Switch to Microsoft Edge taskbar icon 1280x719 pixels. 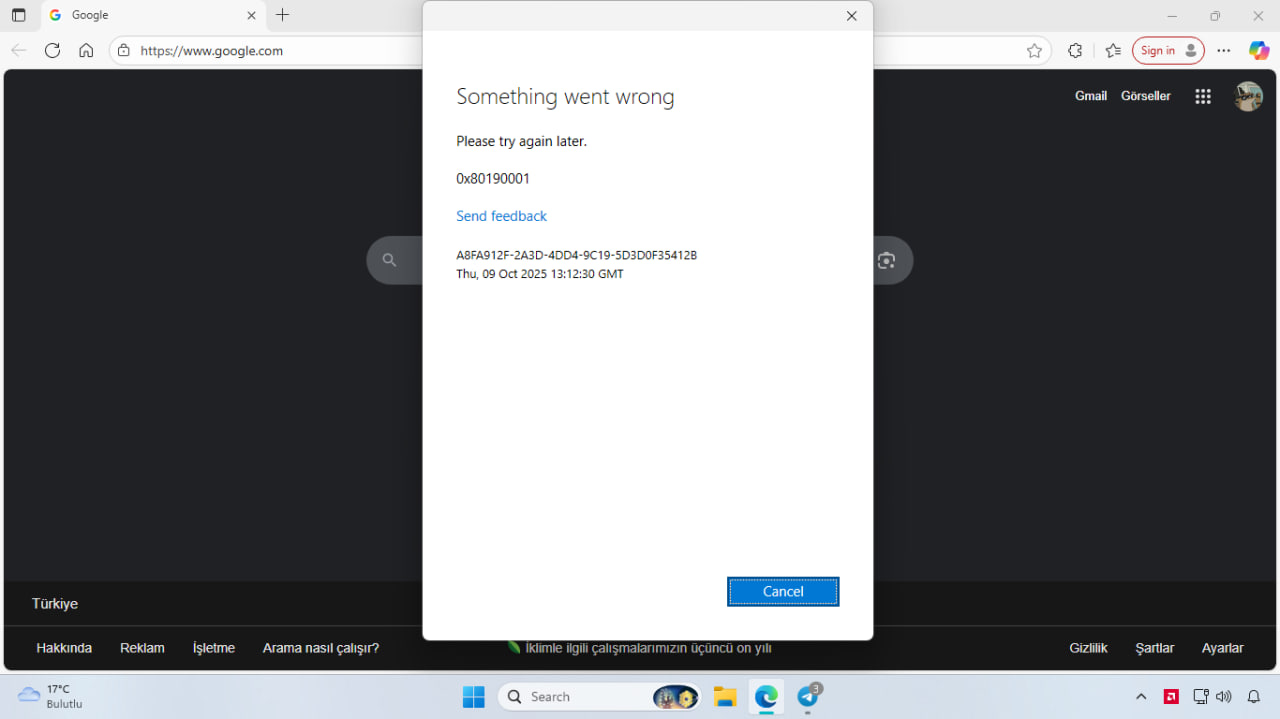(x=766, y=697)
